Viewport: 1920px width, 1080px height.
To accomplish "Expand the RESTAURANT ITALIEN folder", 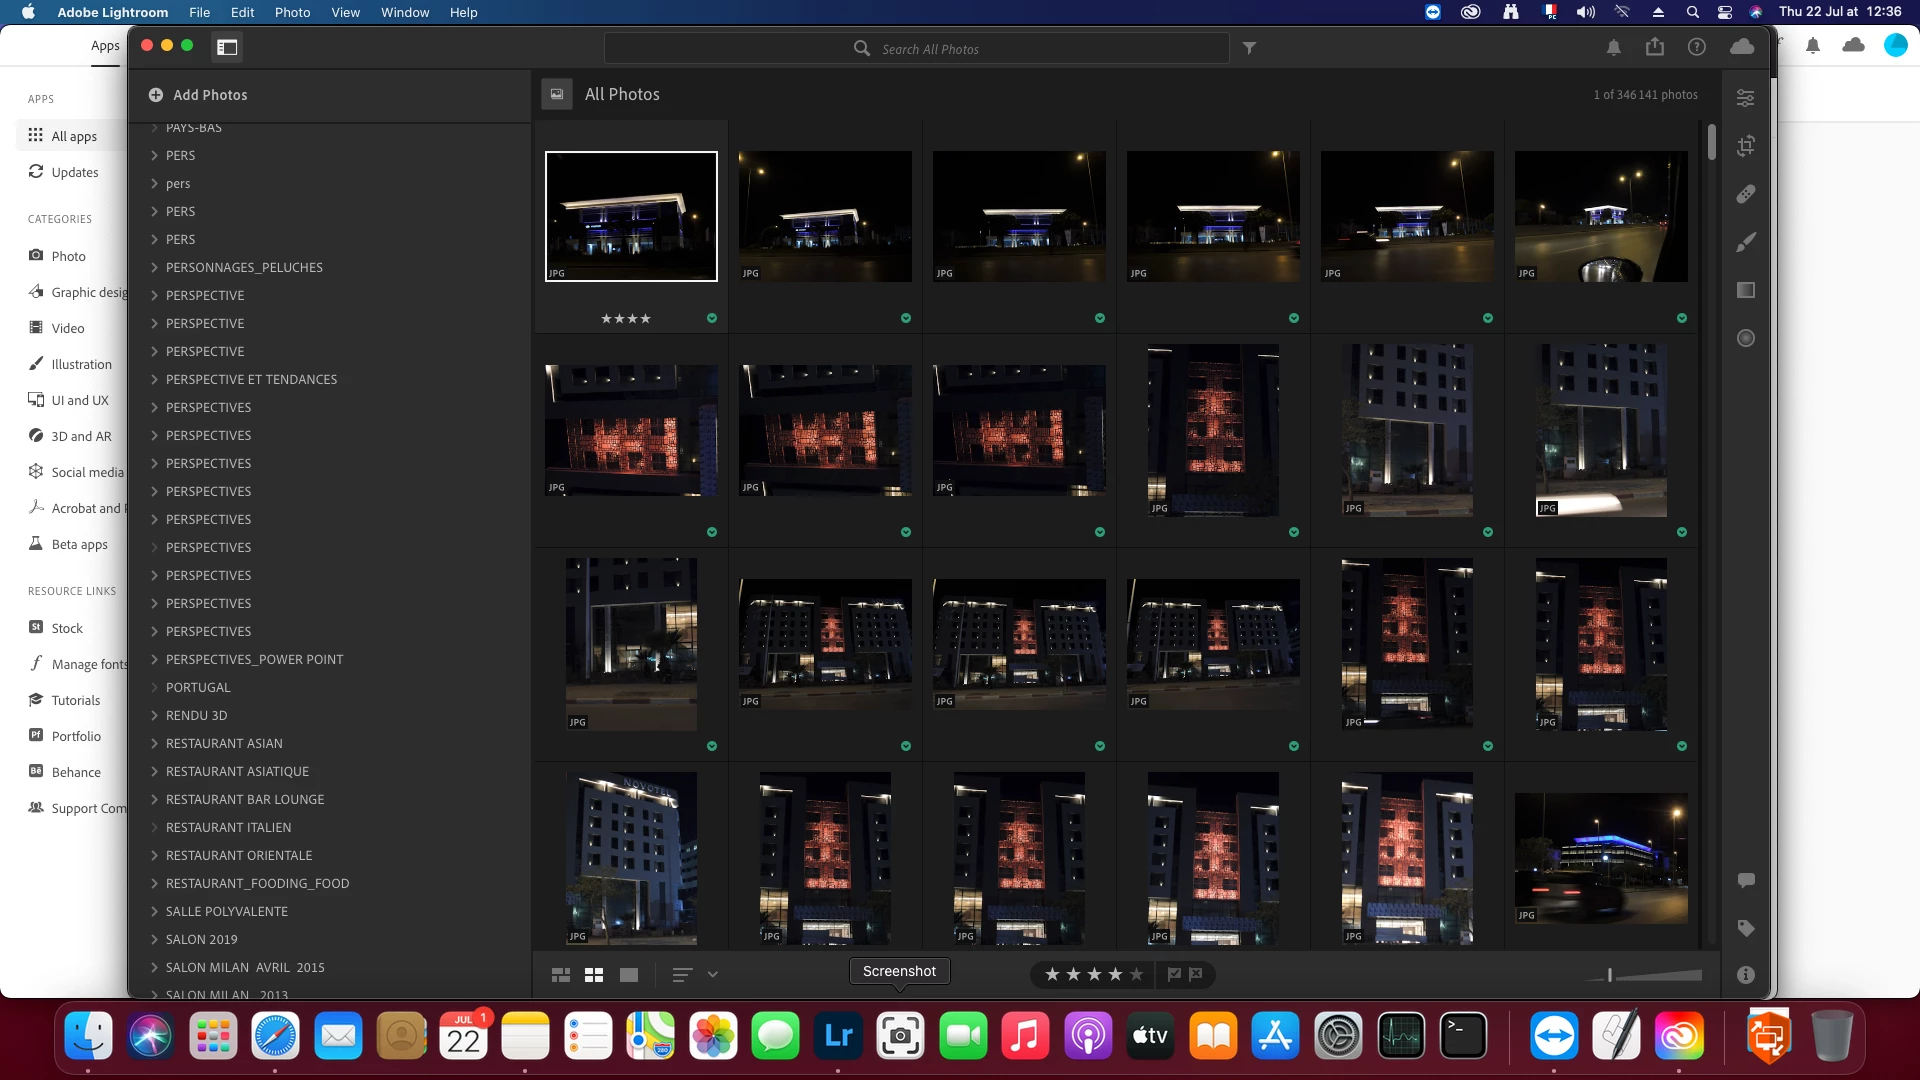I will (155, 827).
